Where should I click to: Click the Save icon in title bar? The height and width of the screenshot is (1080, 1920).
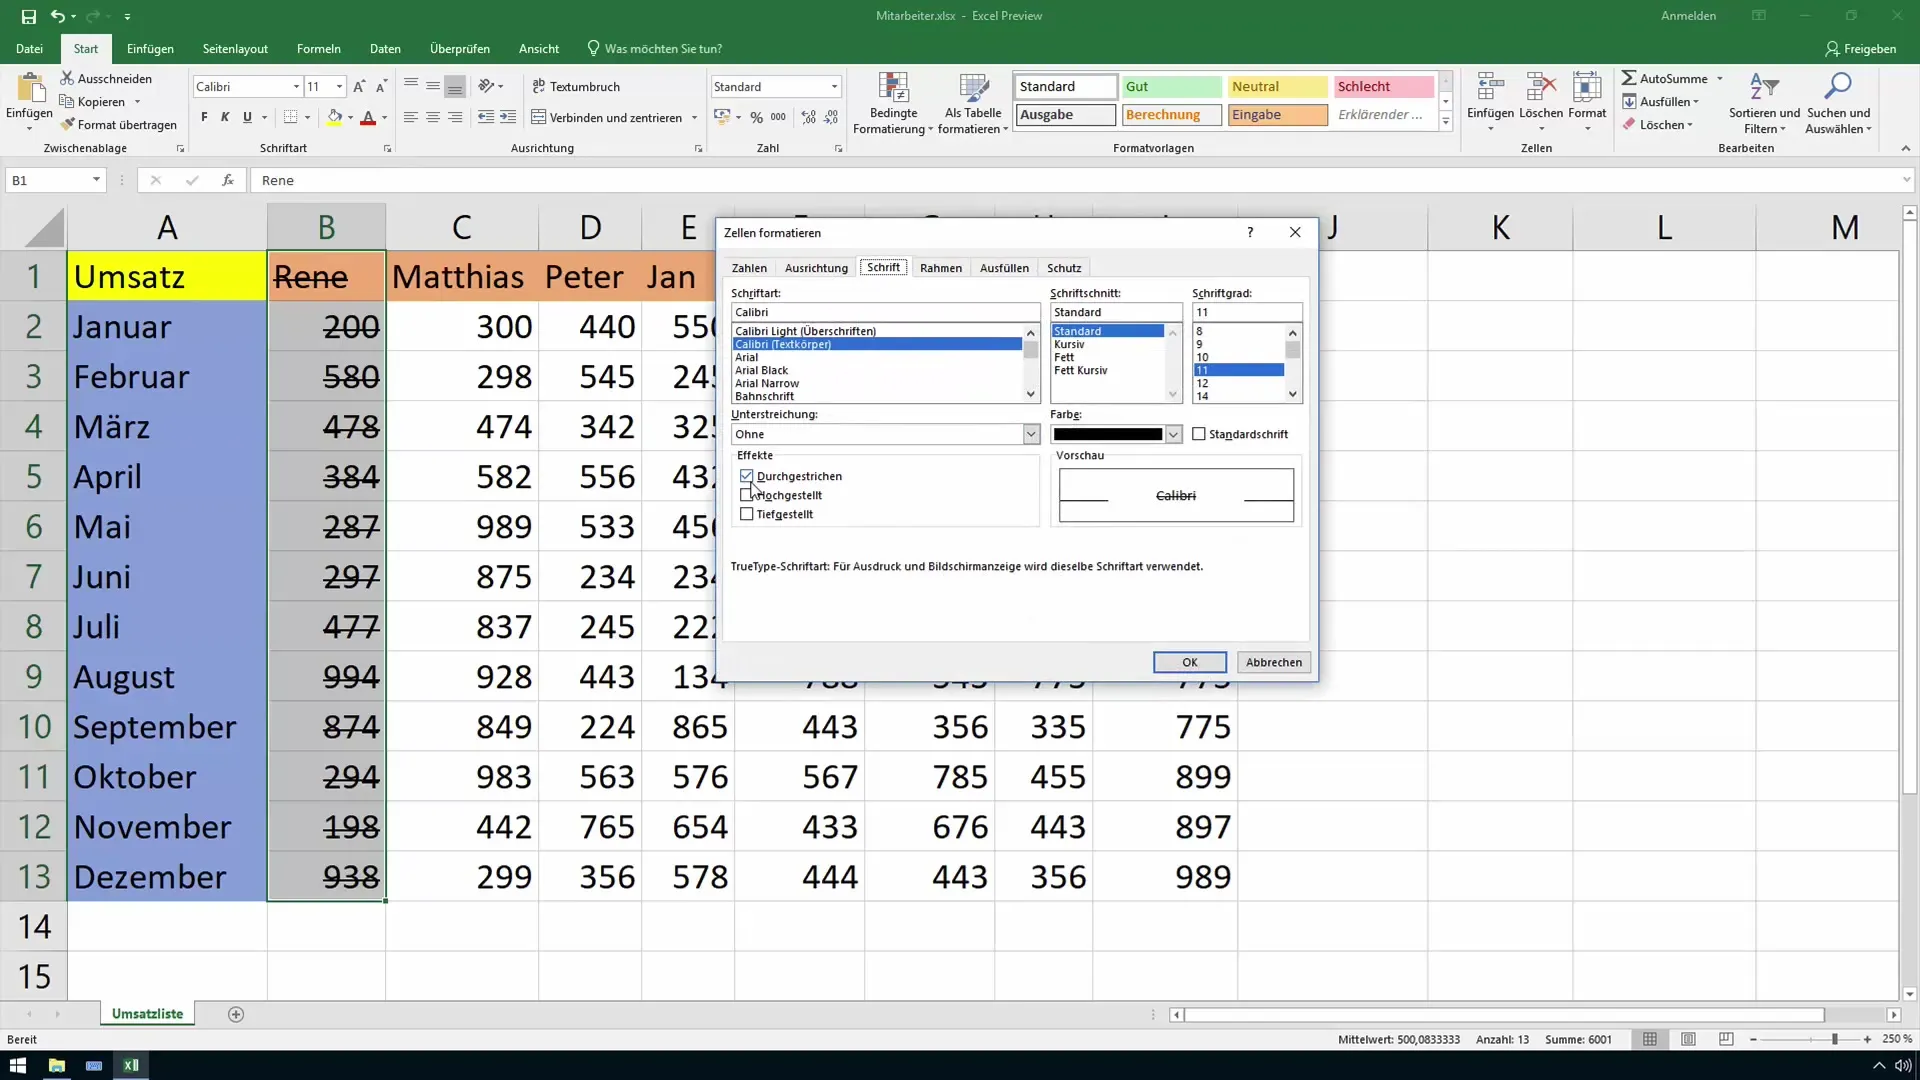[x=28, y=16]
